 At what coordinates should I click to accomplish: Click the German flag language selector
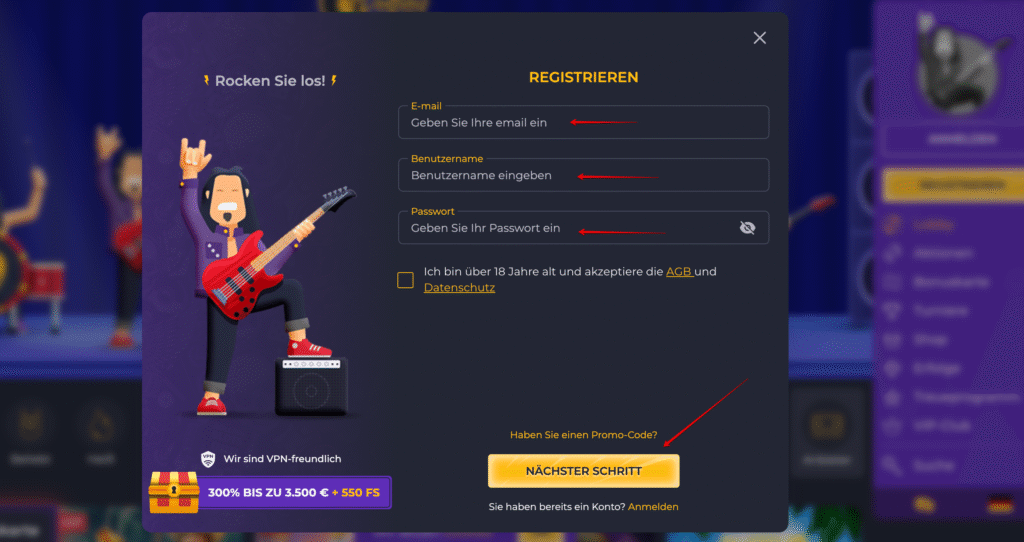[1000, 505]
